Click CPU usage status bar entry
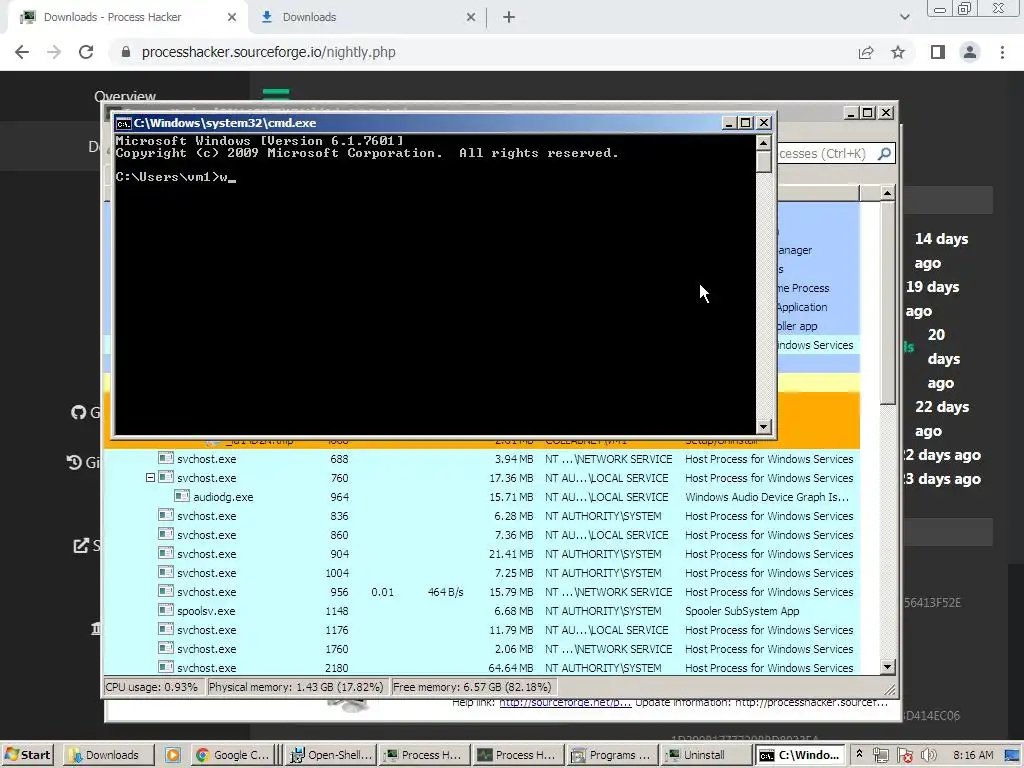1024x768 pixels. [x=152, y=687]
